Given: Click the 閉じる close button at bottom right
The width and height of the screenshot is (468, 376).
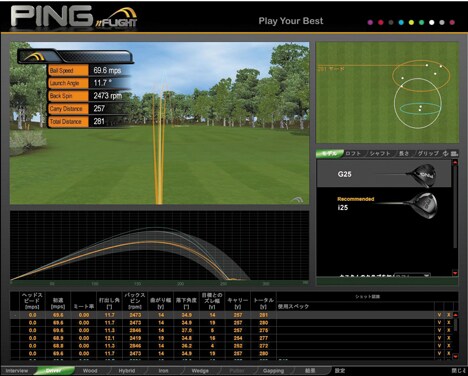Looking at the screenshot, I should click(x=459, y=371).
